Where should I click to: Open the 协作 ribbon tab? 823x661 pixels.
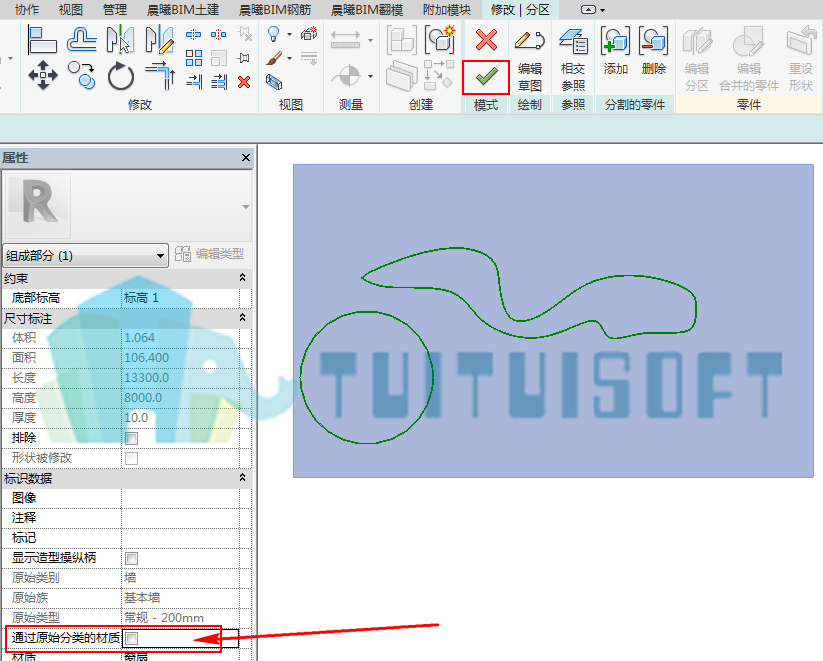pyautogui.click(x=26, y=9)
